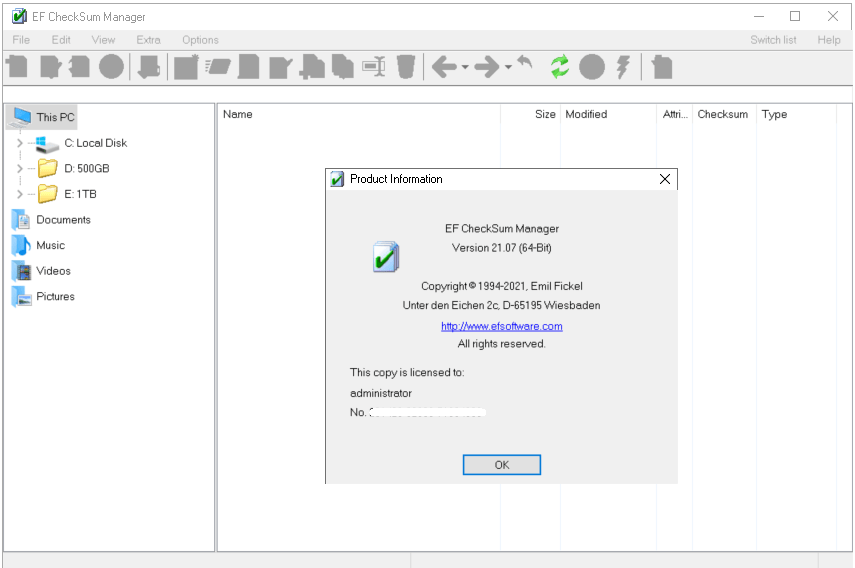Click the slanted eraser-shaped toolbar icon
This screenshot has height=568, width=855.
click(218, 67)
